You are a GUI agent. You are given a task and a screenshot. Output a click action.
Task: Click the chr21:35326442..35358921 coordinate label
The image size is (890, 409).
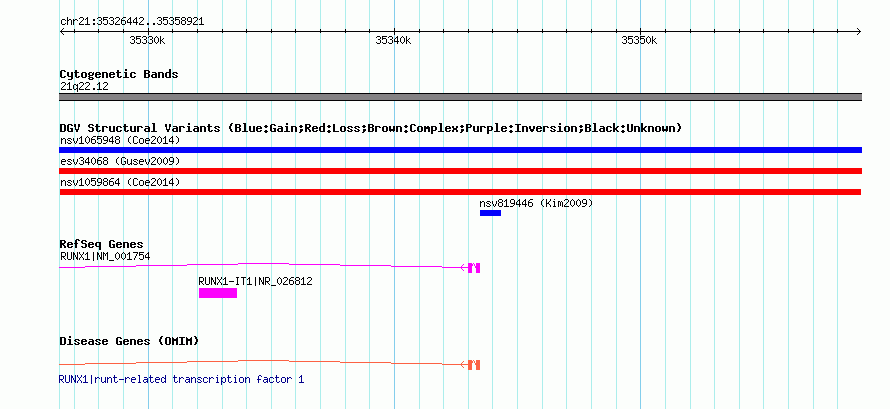point(132,22)
